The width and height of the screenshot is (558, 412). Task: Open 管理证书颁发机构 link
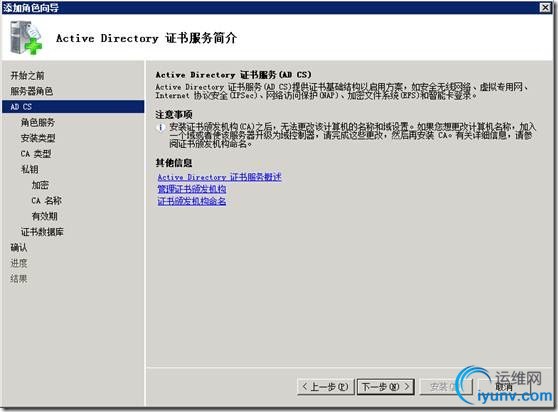192,189
